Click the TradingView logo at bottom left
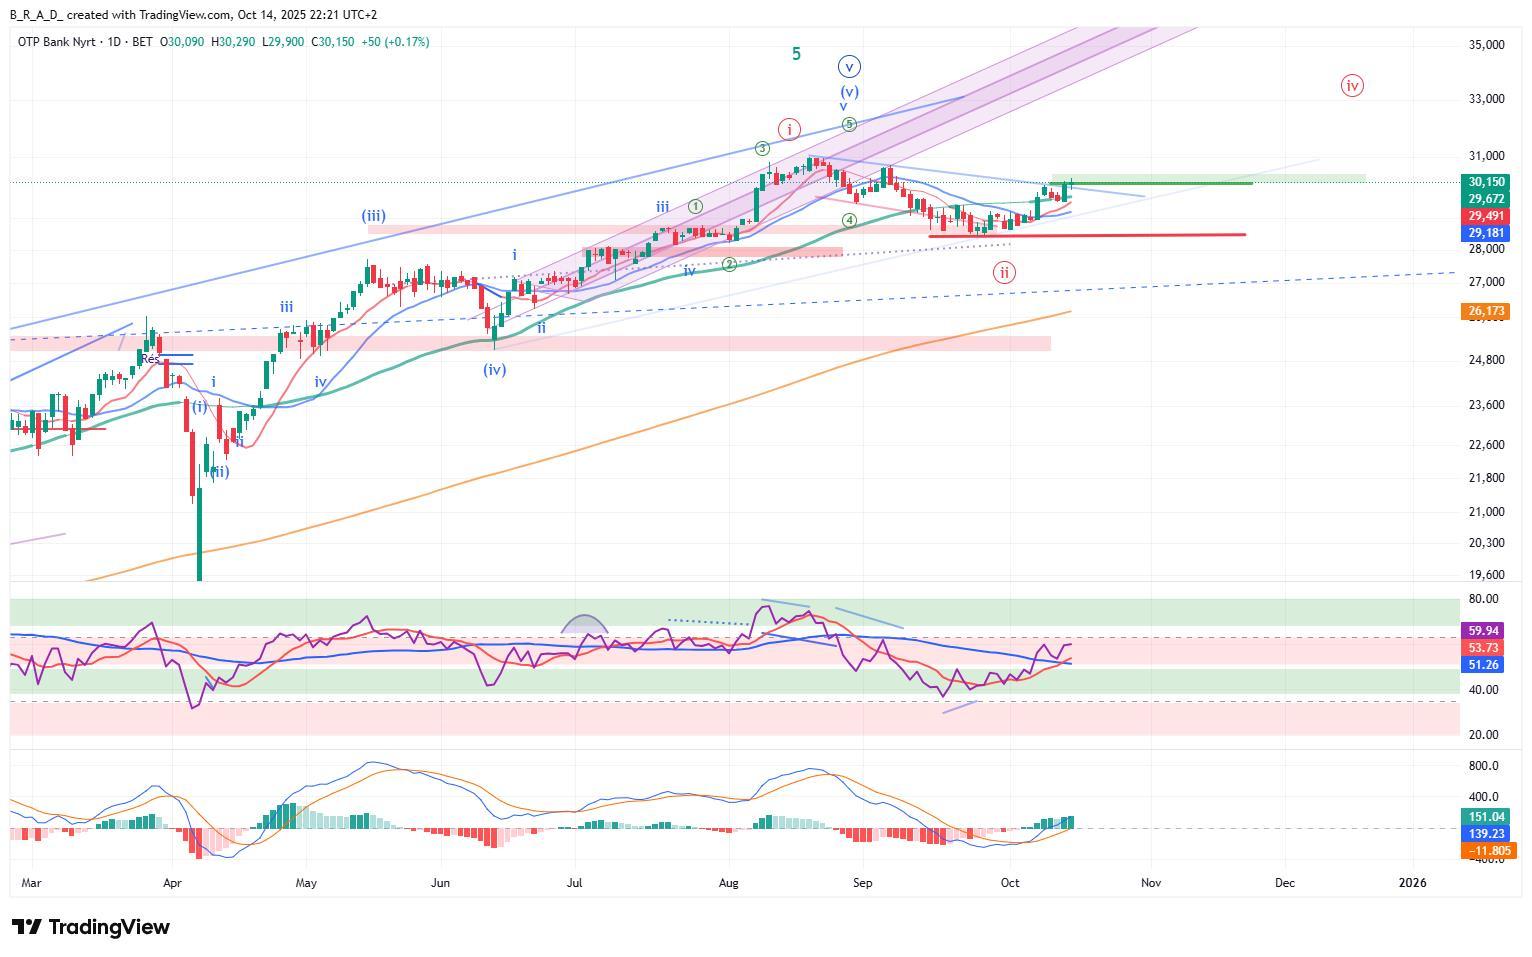The height and width of the screenshot is (957, 1532). coord(90,927)
